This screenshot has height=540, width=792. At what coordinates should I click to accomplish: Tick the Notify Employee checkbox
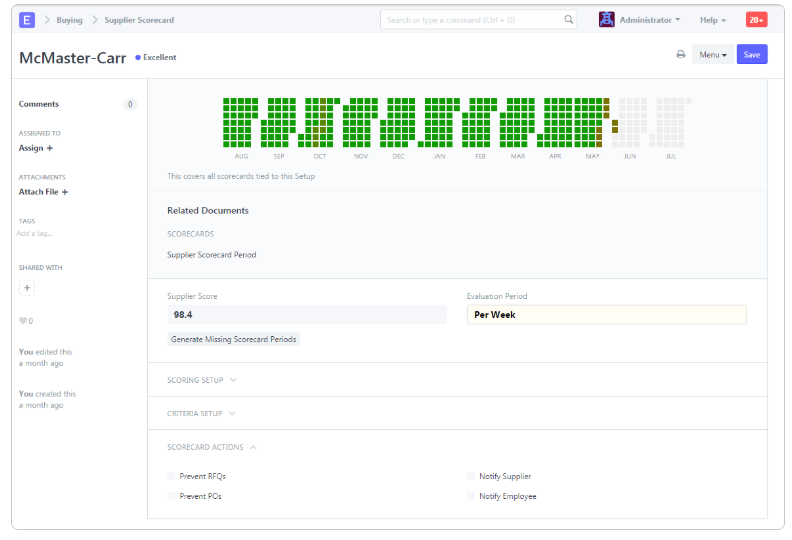pyautogui.click(x=471, y=497)
